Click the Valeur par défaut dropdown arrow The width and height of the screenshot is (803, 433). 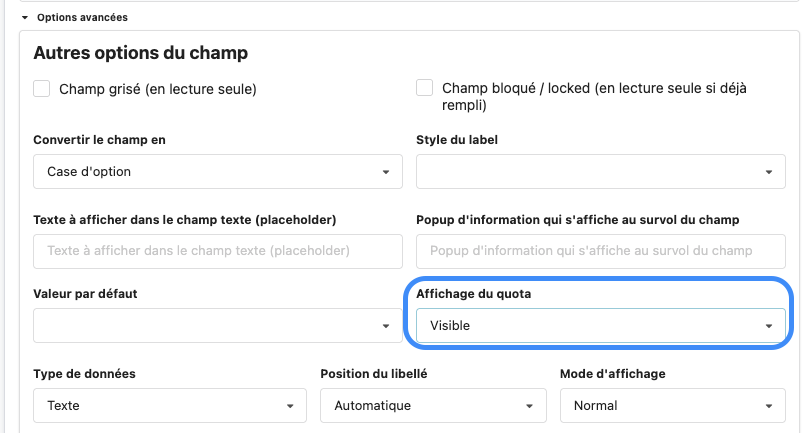pos(386,326)
